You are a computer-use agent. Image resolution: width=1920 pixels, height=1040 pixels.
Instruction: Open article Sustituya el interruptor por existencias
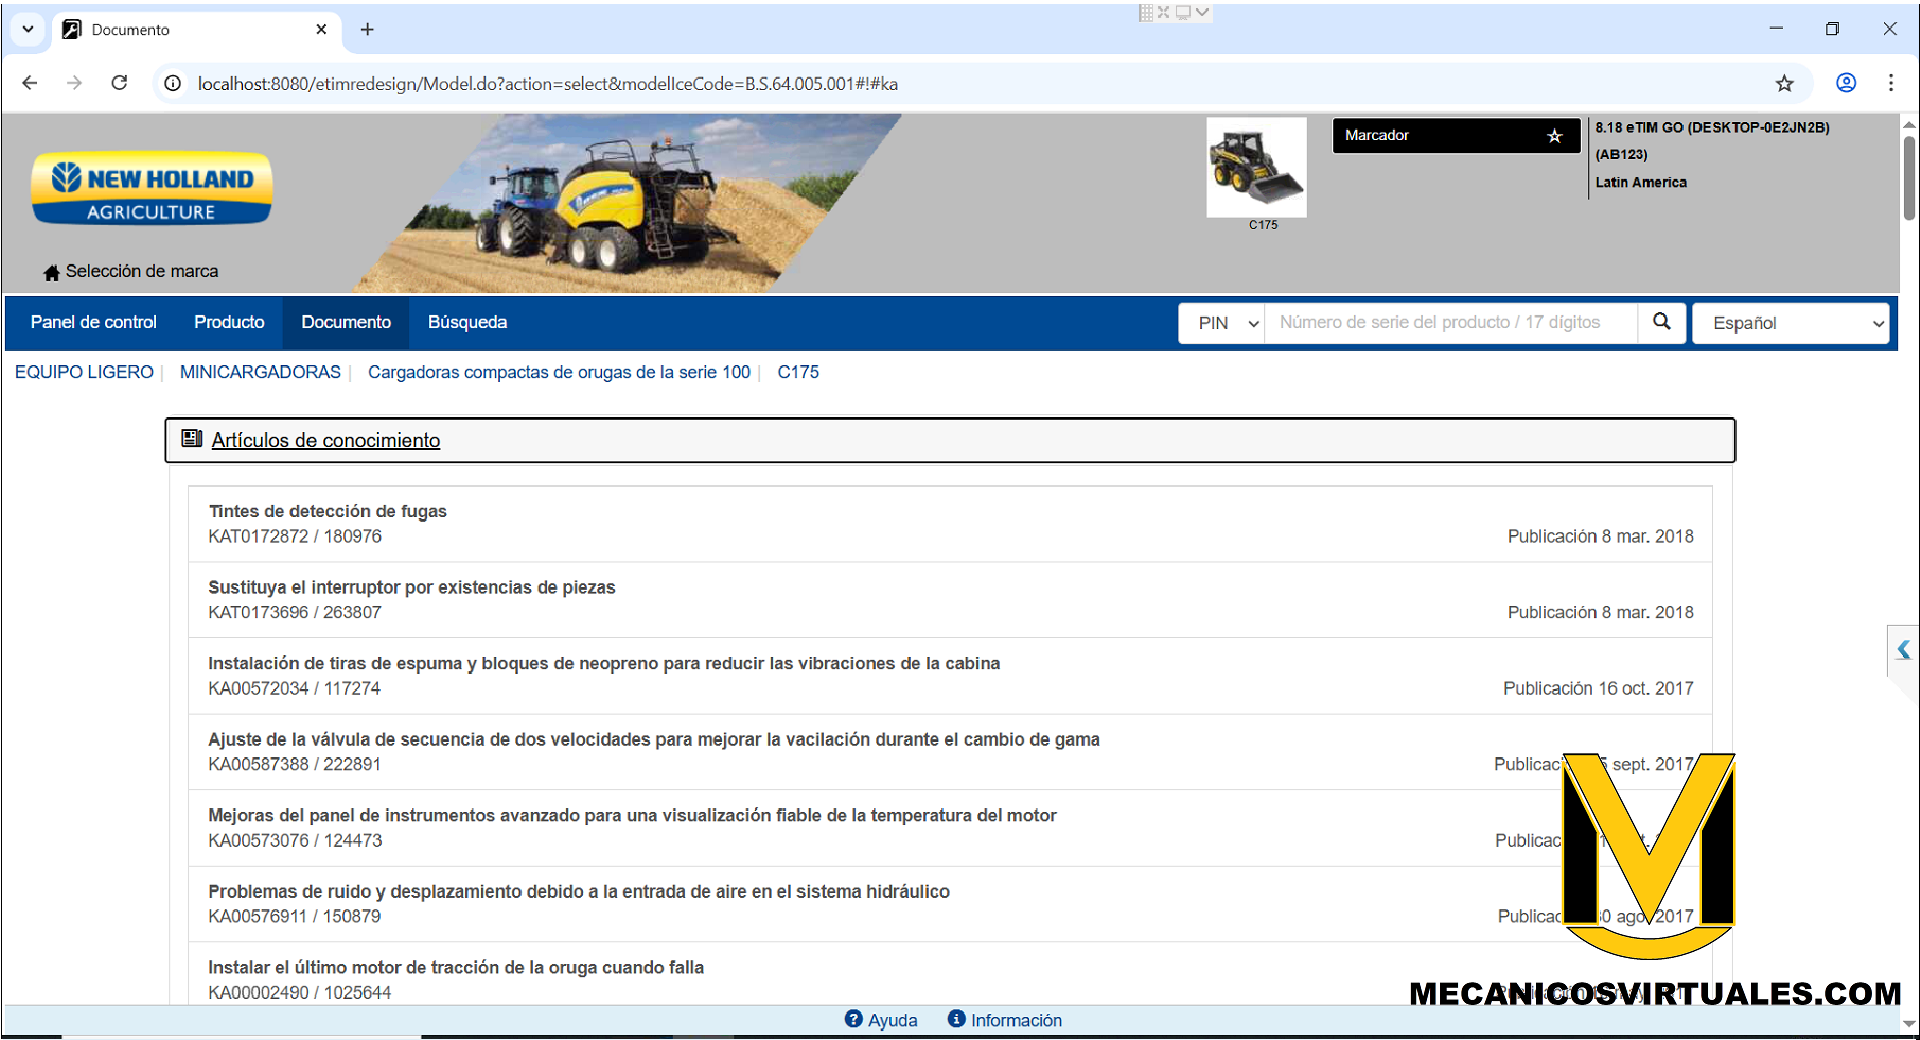(x=411, y=587)
